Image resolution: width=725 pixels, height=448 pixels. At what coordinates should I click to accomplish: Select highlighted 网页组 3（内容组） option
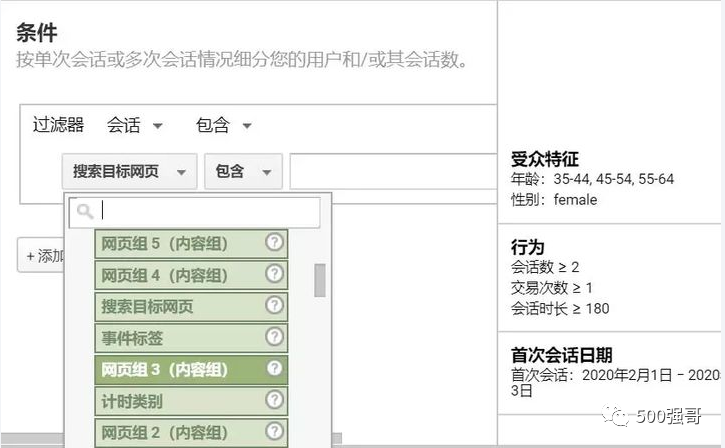coord(191,369)
